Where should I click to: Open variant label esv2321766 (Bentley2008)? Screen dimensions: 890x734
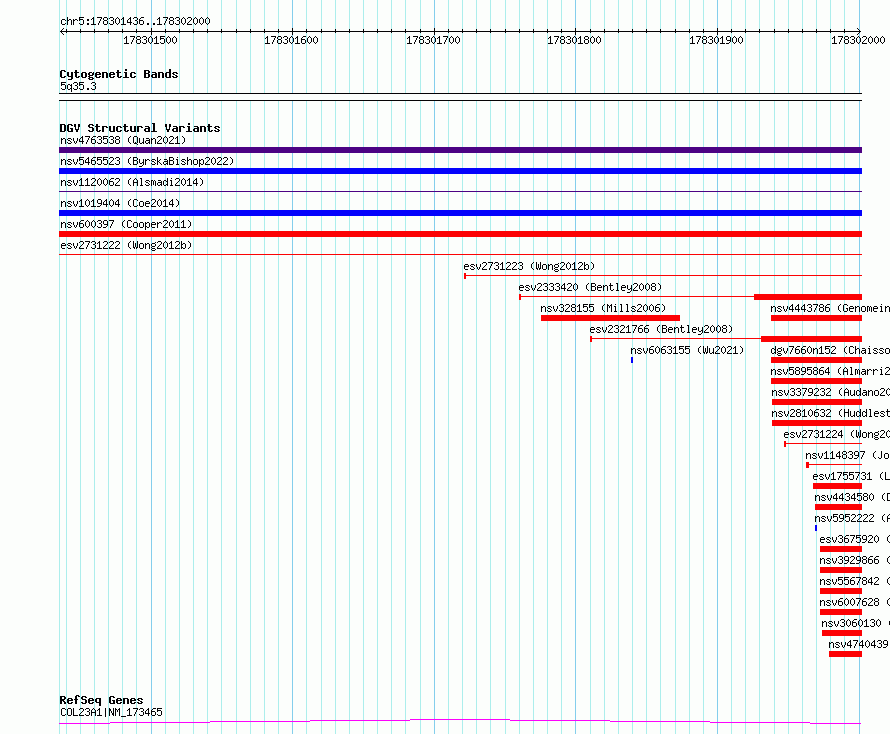(x=661, y=329)
